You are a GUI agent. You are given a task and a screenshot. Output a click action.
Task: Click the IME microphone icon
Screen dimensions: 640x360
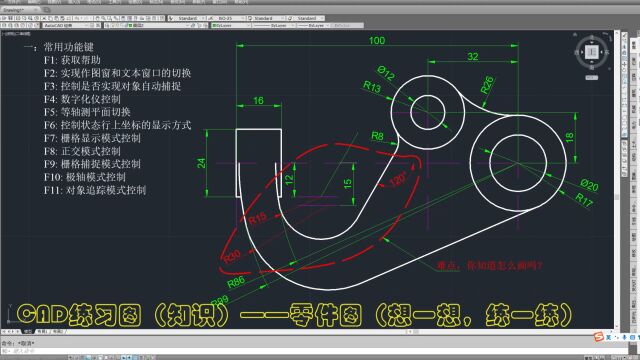coord(624,337)
